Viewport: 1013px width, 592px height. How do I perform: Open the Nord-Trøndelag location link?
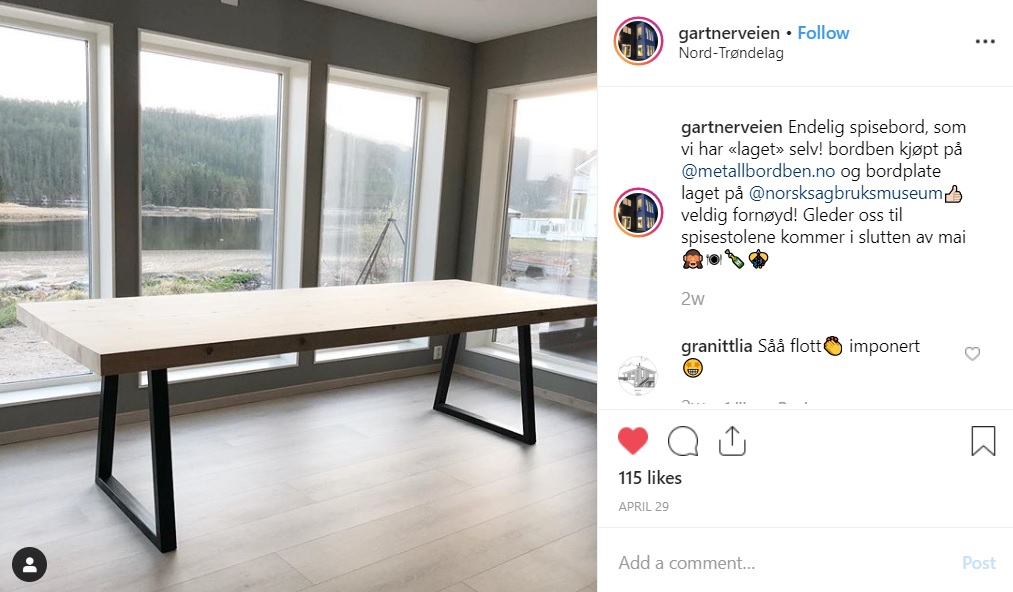(x=731, y=53)
